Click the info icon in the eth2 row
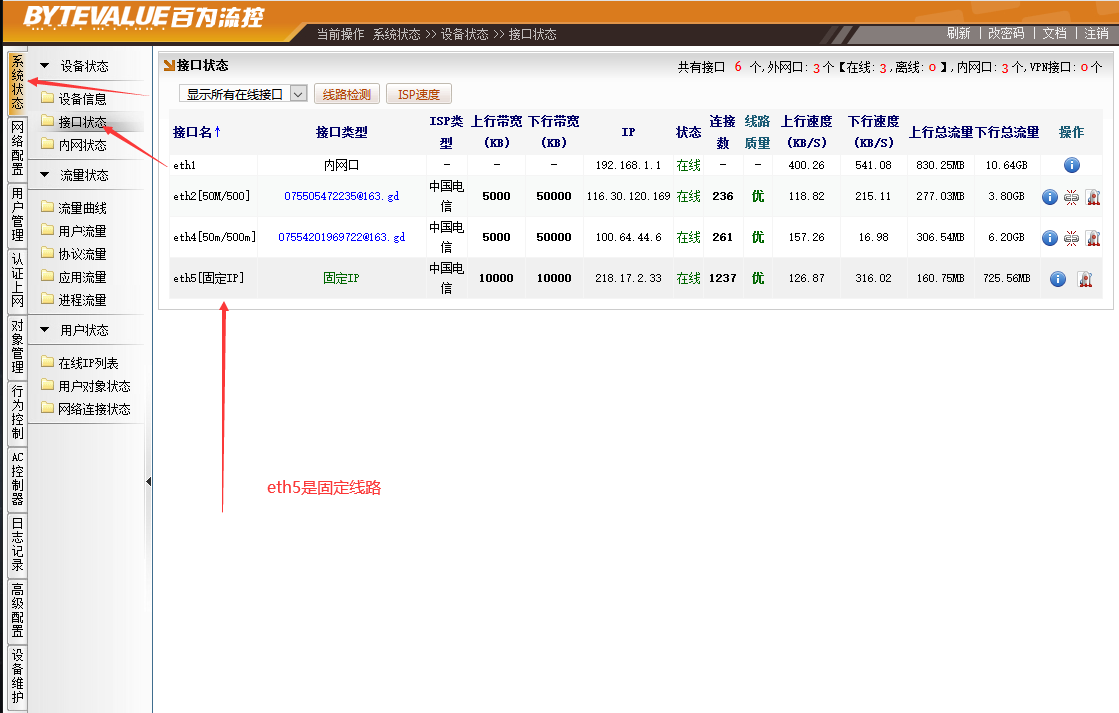 [x=1049, y=197]
